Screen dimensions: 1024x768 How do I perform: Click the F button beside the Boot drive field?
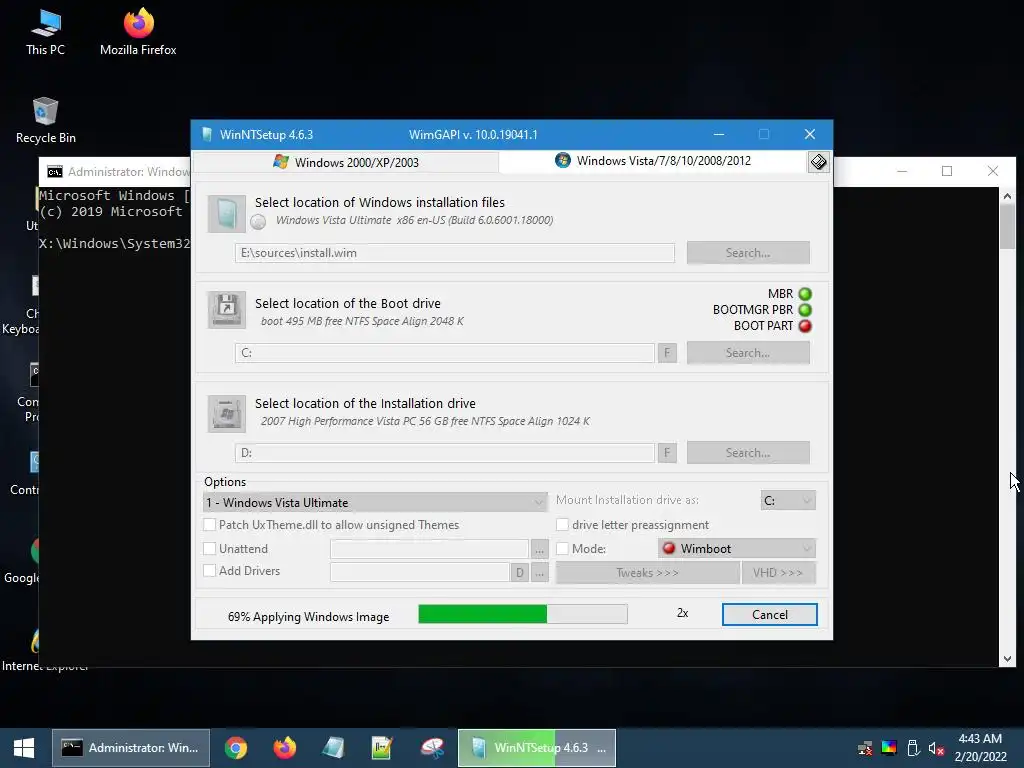667,353
